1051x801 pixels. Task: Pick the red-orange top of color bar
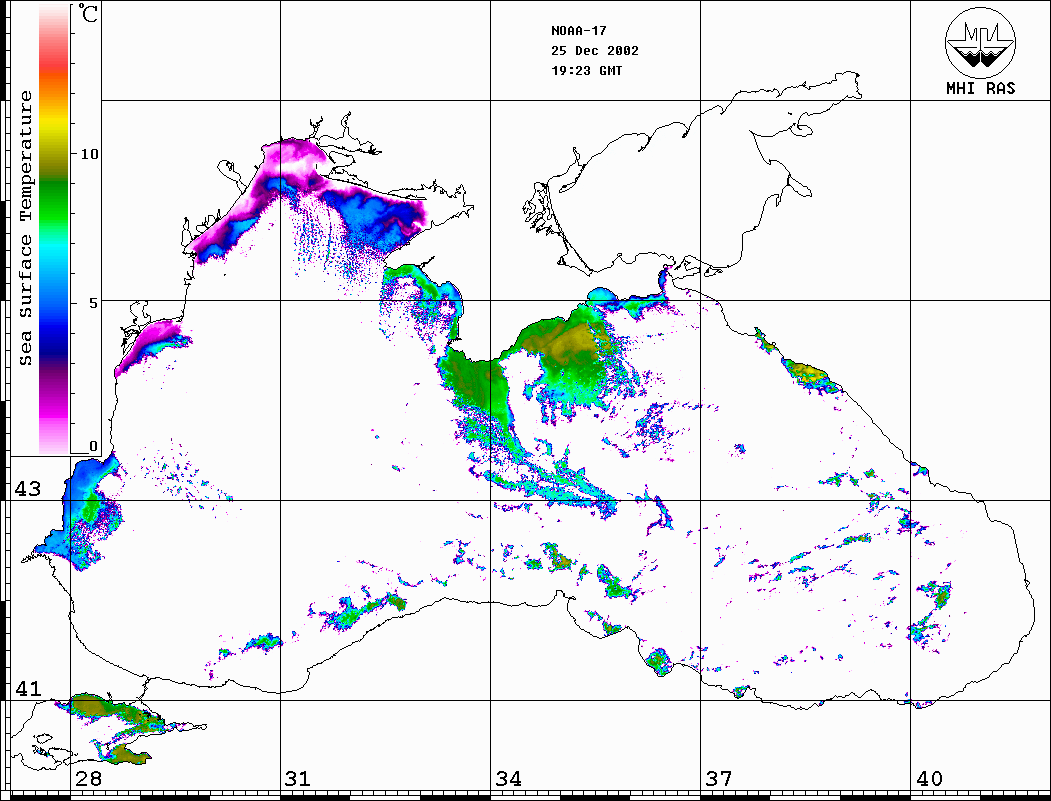[54, 67]
